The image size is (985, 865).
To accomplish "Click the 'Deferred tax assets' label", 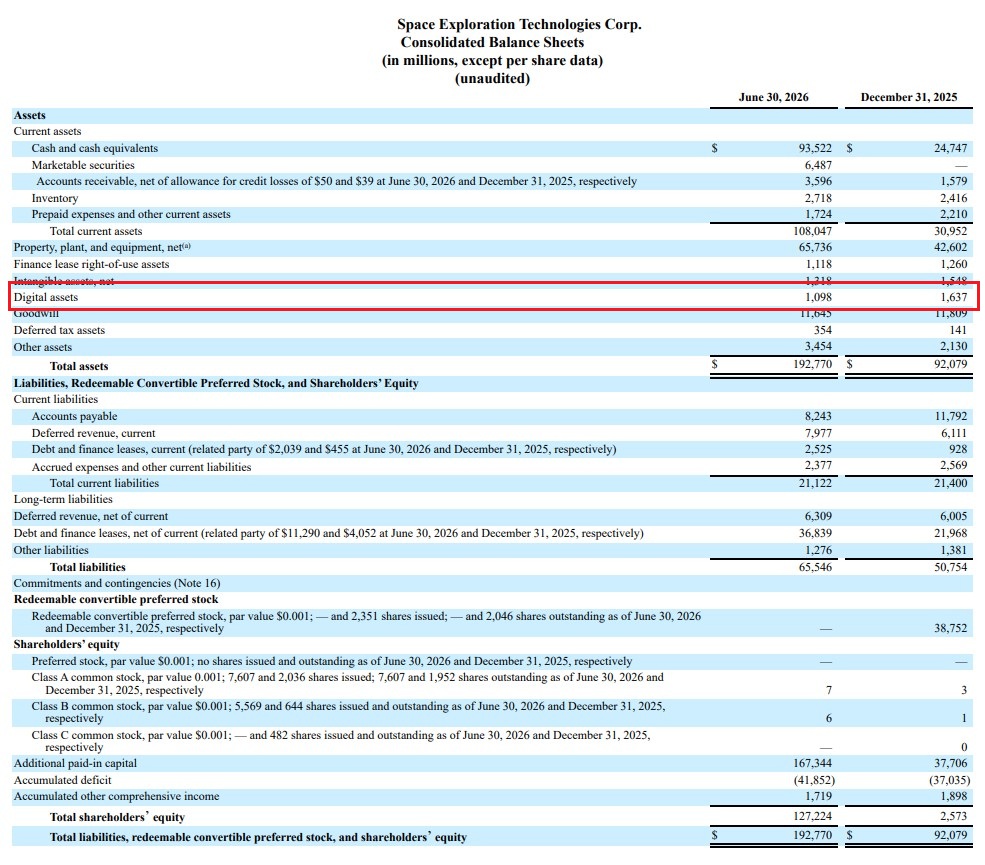I will pyautogui.click(x=59, y=330).
